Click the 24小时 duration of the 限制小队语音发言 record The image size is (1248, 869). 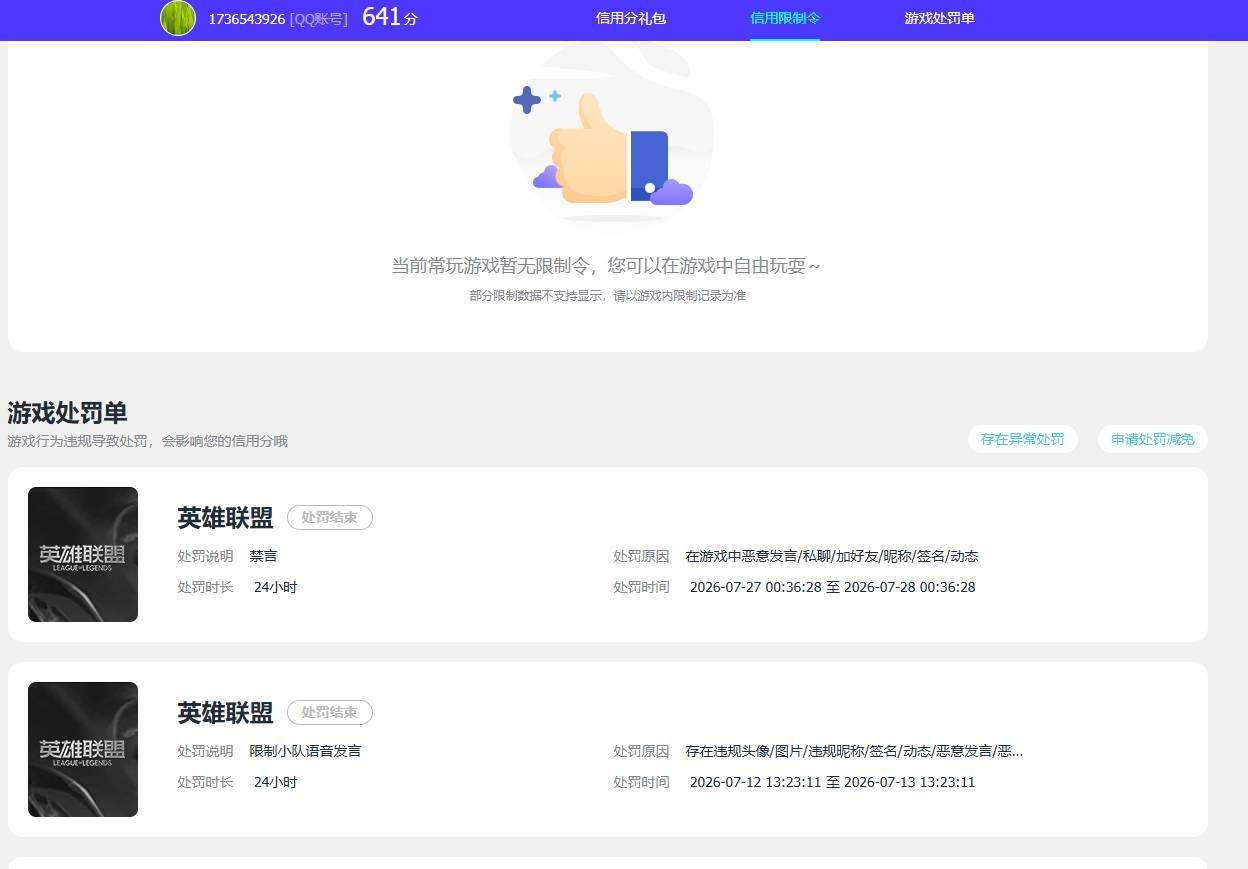pyautogui.click(x=275, y=782)
